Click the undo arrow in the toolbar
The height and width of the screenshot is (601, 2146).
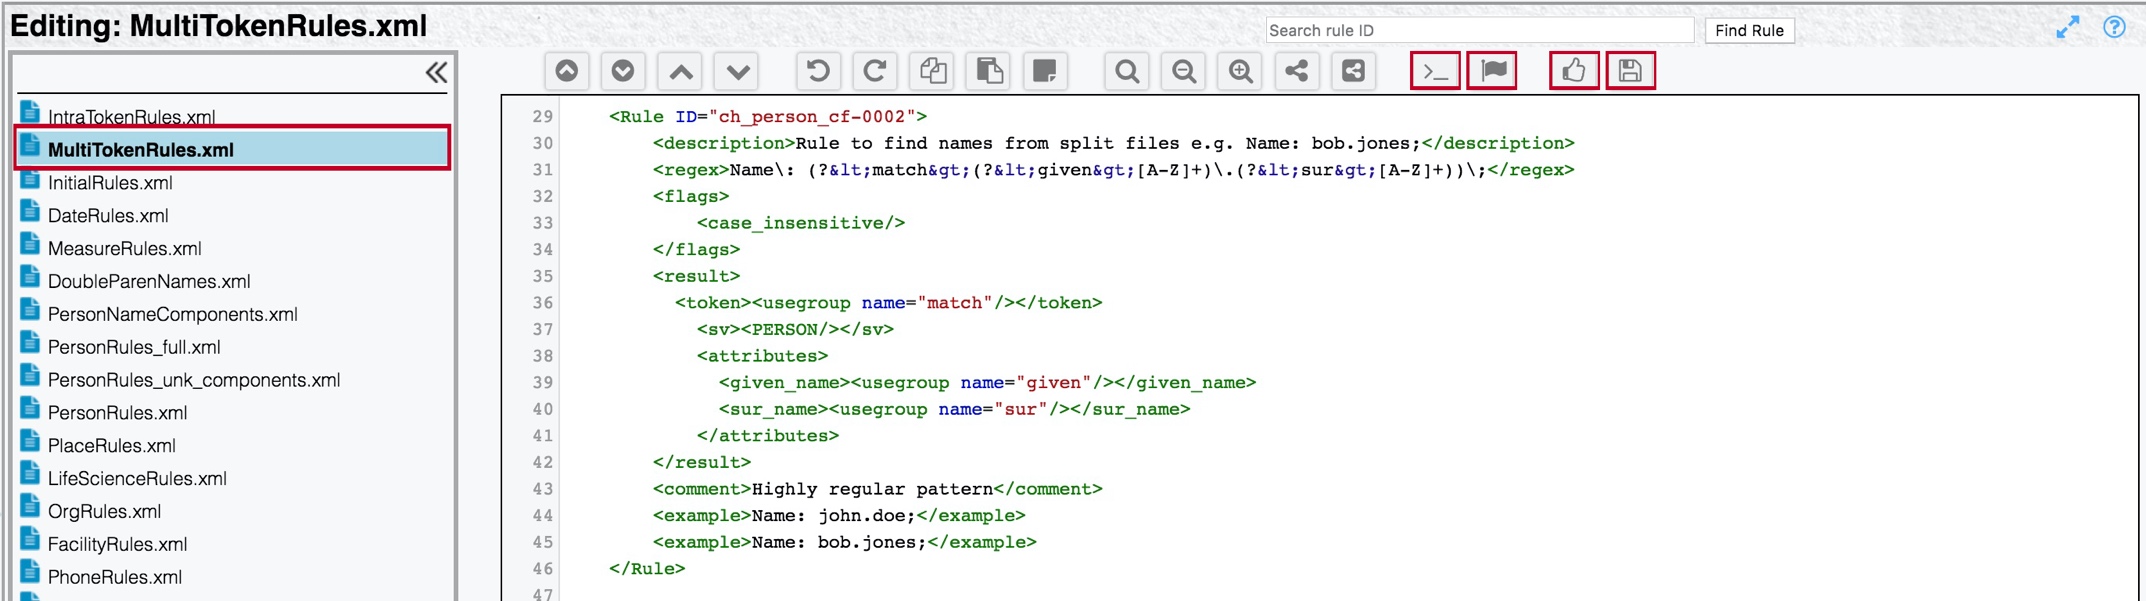pyautogui.click(x=817, y=71)
